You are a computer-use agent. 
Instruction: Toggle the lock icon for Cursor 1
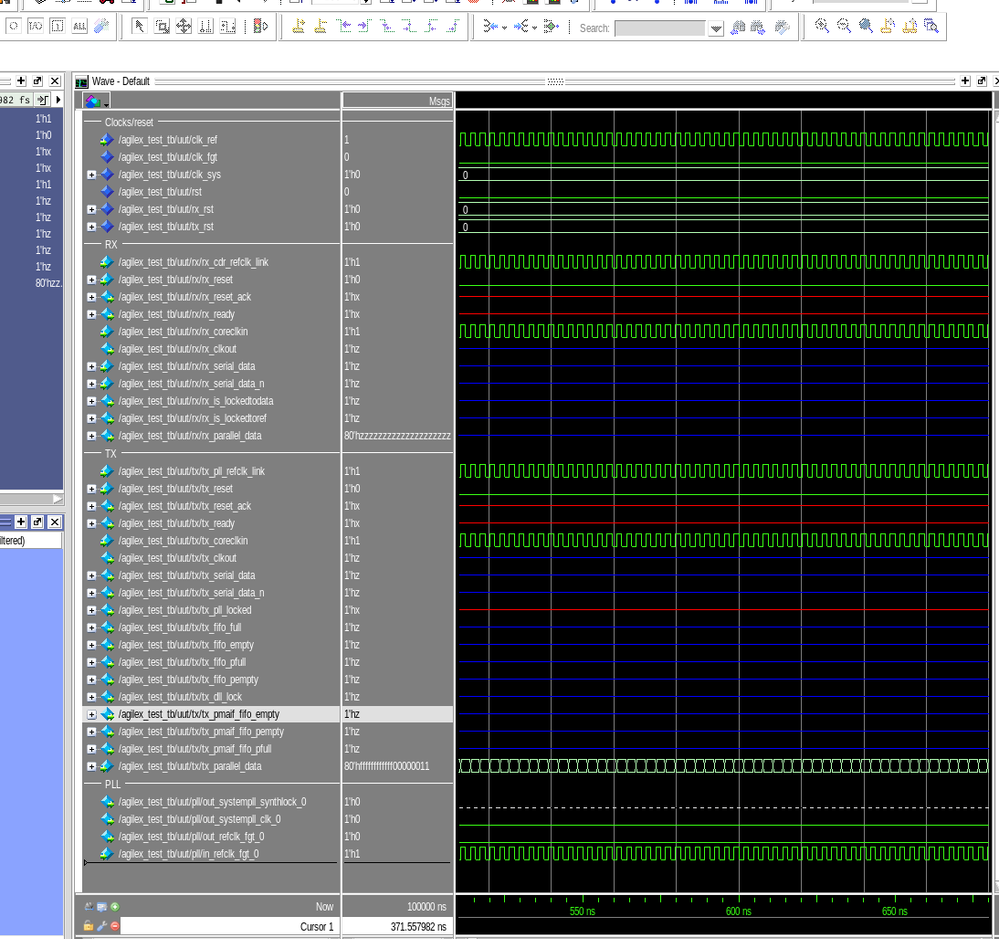click(88, 926)
